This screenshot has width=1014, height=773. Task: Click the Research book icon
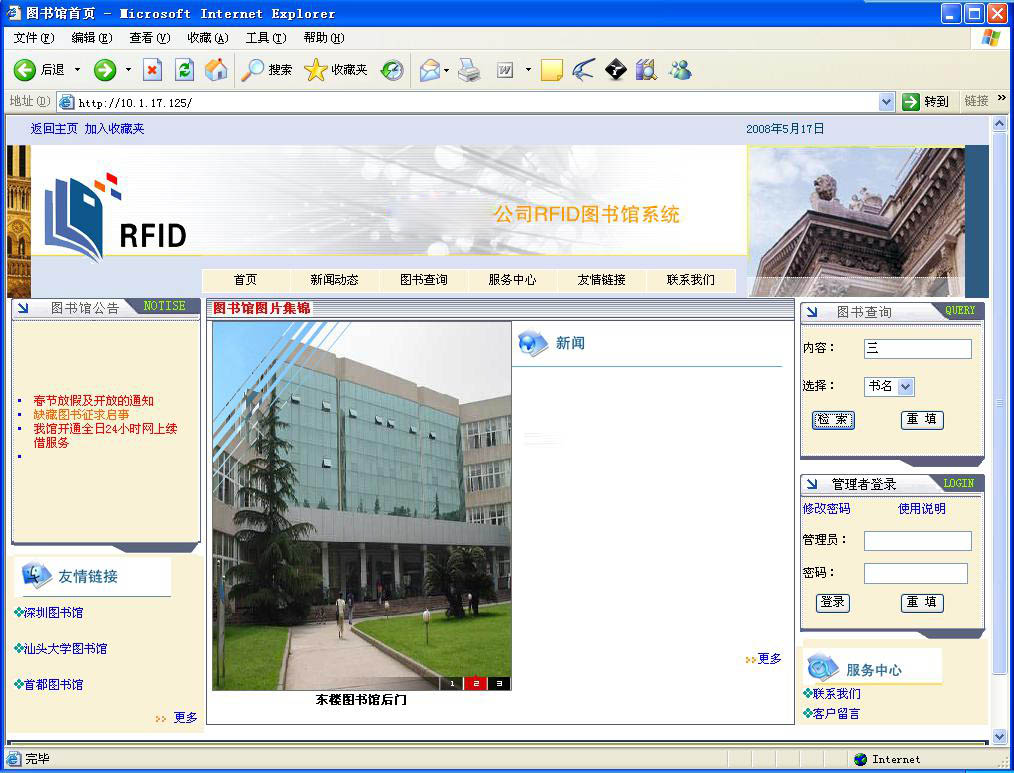pos(646,70)
